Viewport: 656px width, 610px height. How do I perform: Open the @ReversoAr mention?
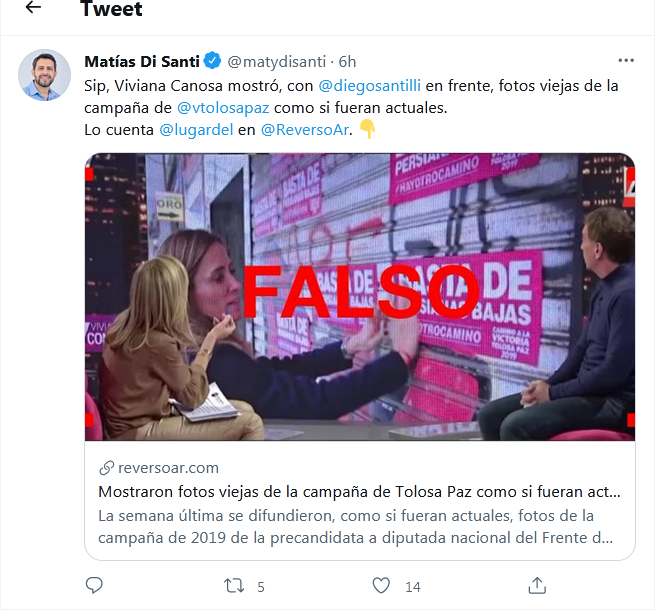click(x=305, y=130)
